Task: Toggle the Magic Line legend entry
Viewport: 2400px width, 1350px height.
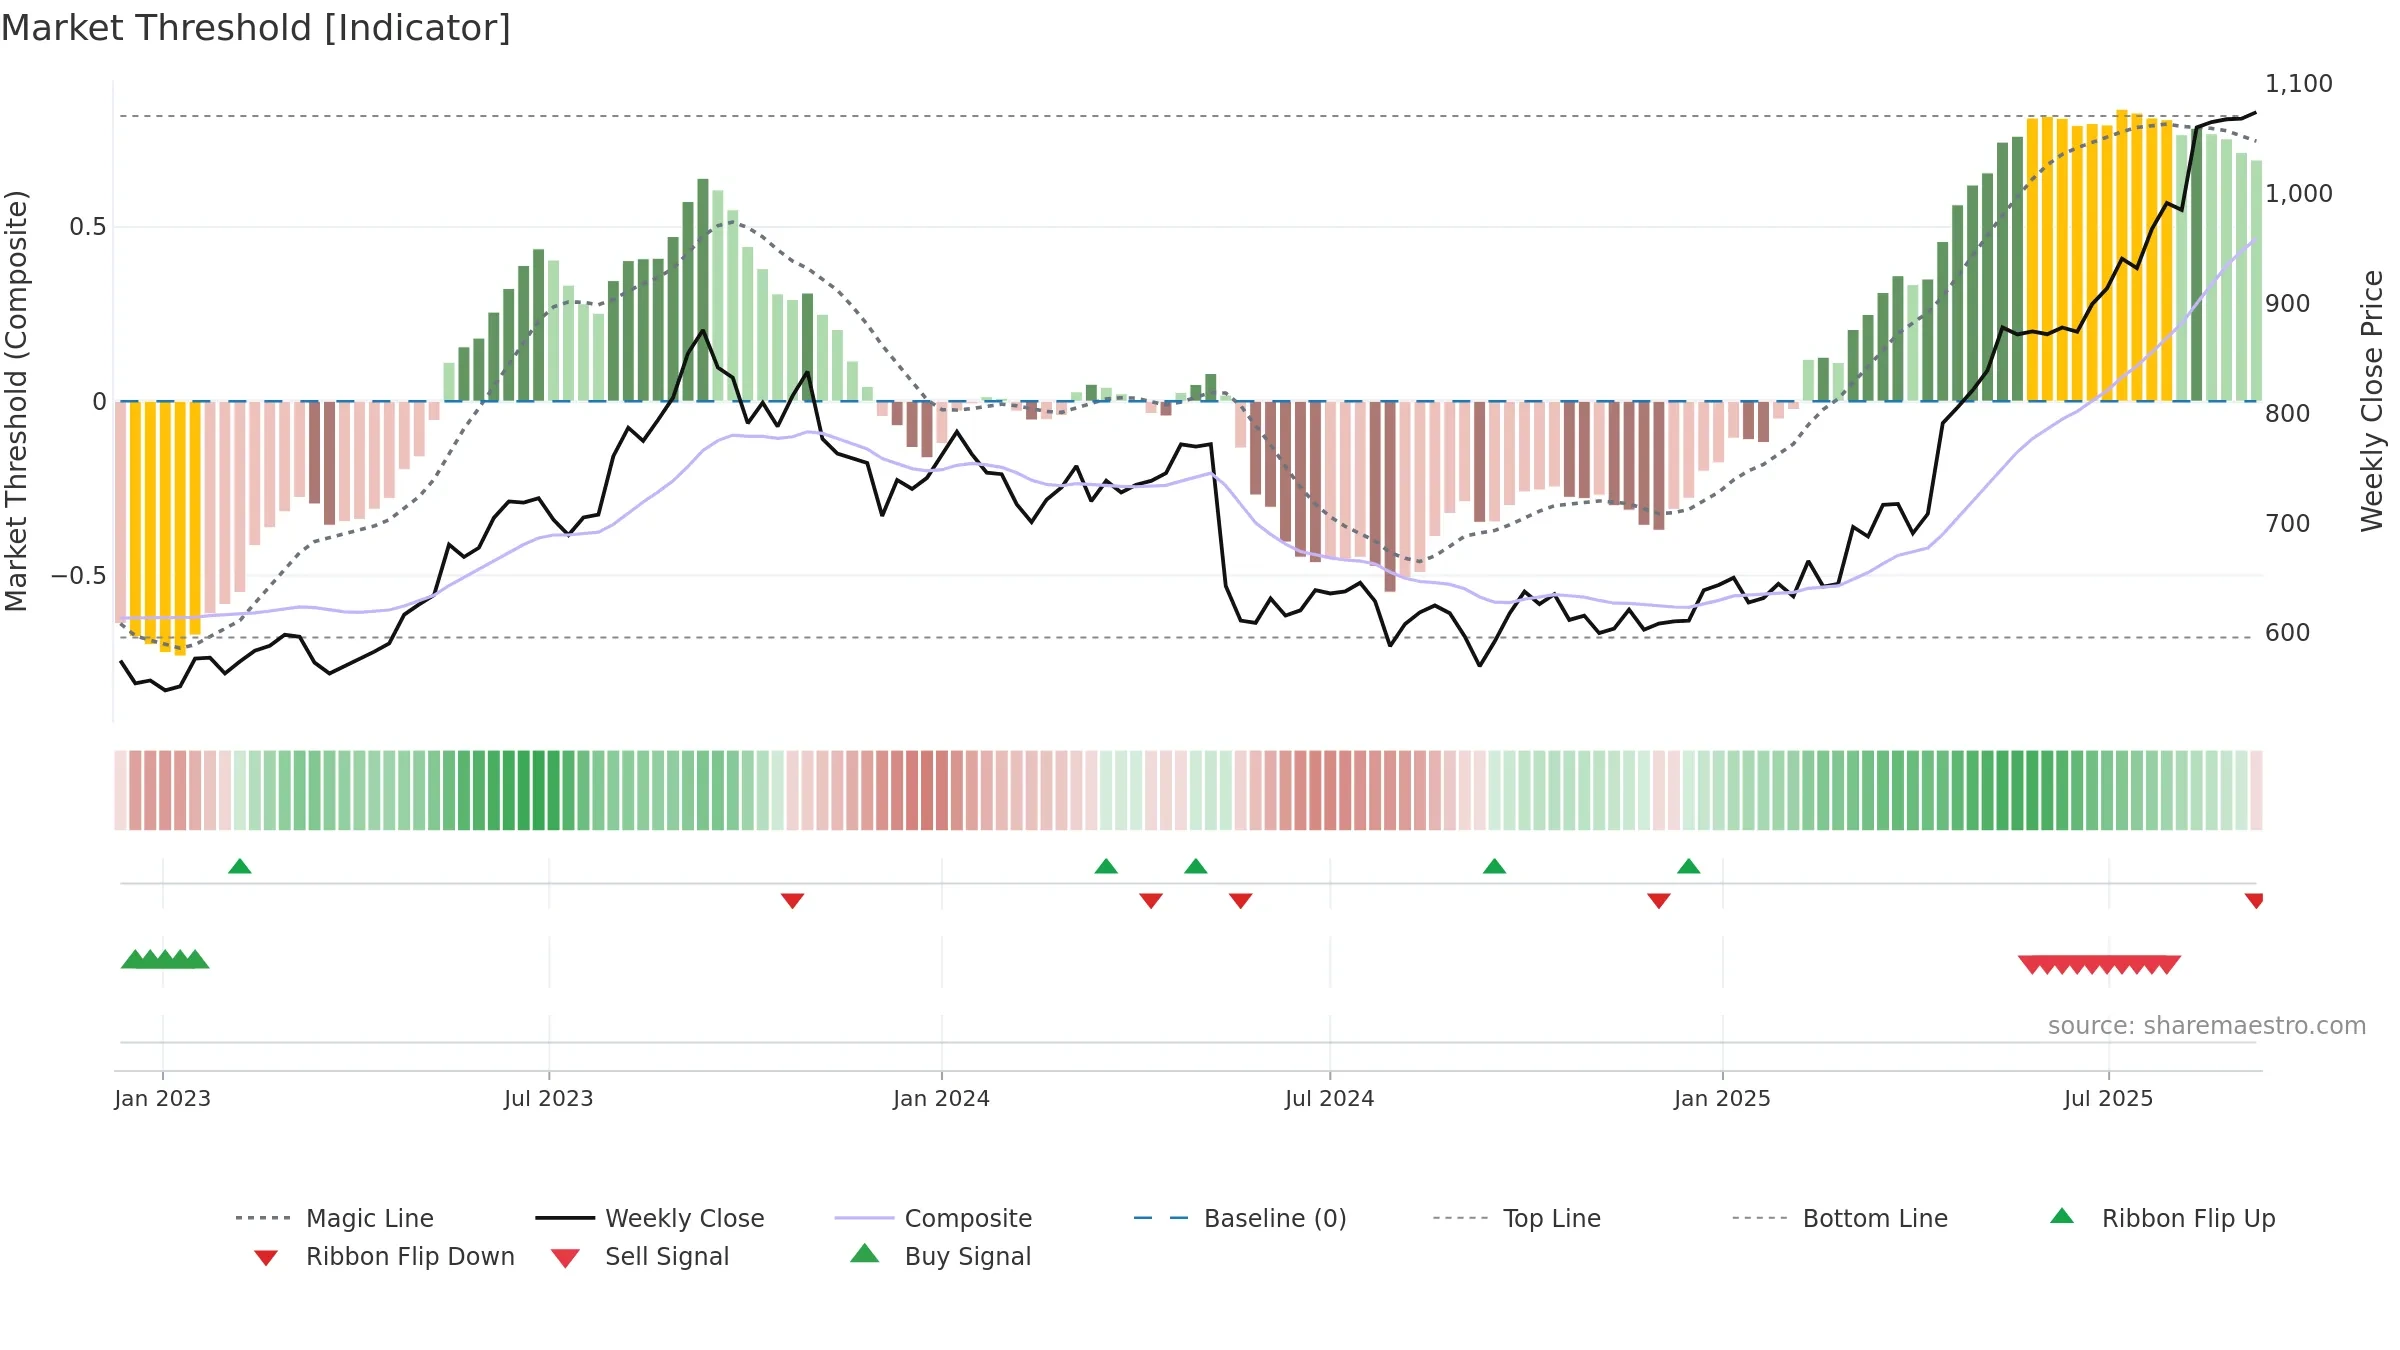Action: 335,1218
